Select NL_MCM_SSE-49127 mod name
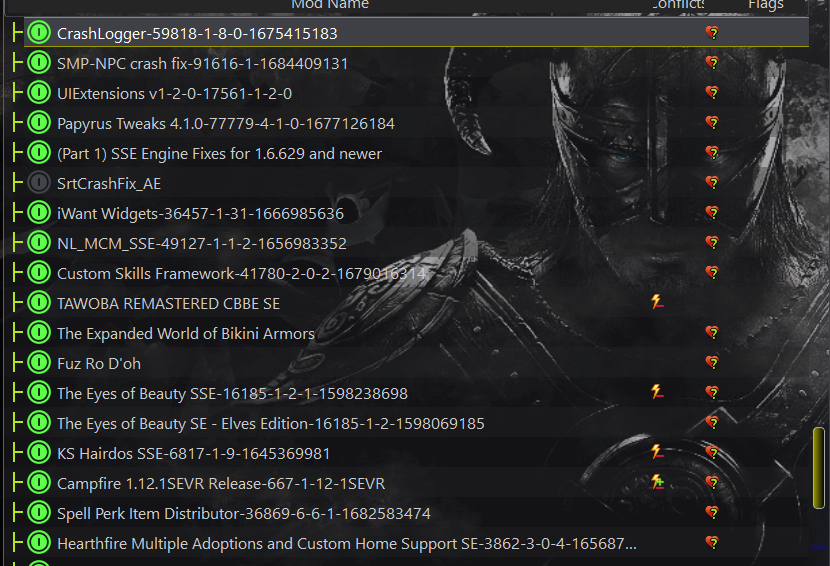 (202, 244)
